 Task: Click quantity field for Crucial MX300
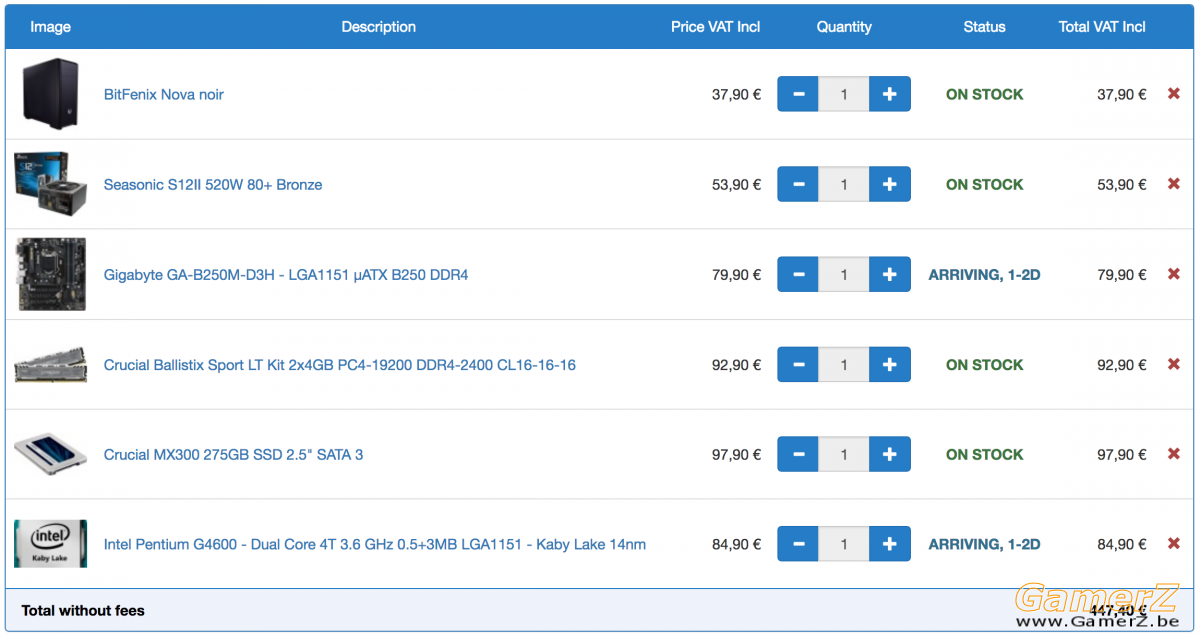[844, 454]
